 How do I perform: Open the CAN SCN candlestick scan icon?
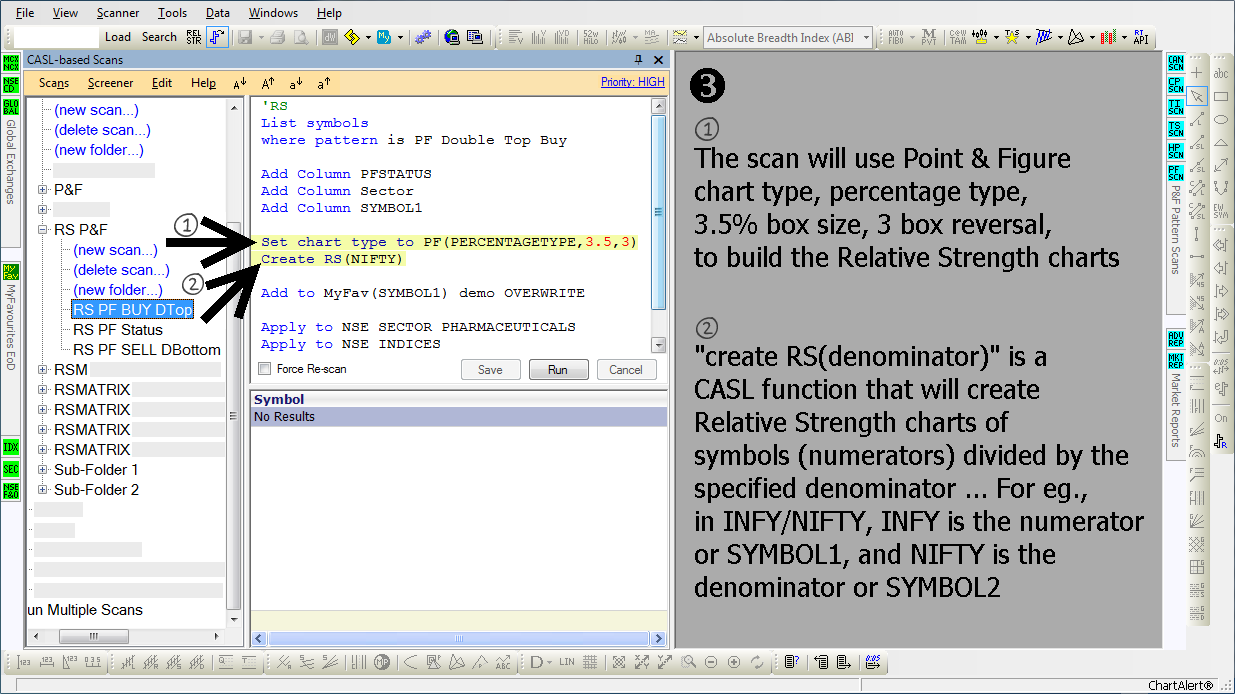[x=1176, y=63]
